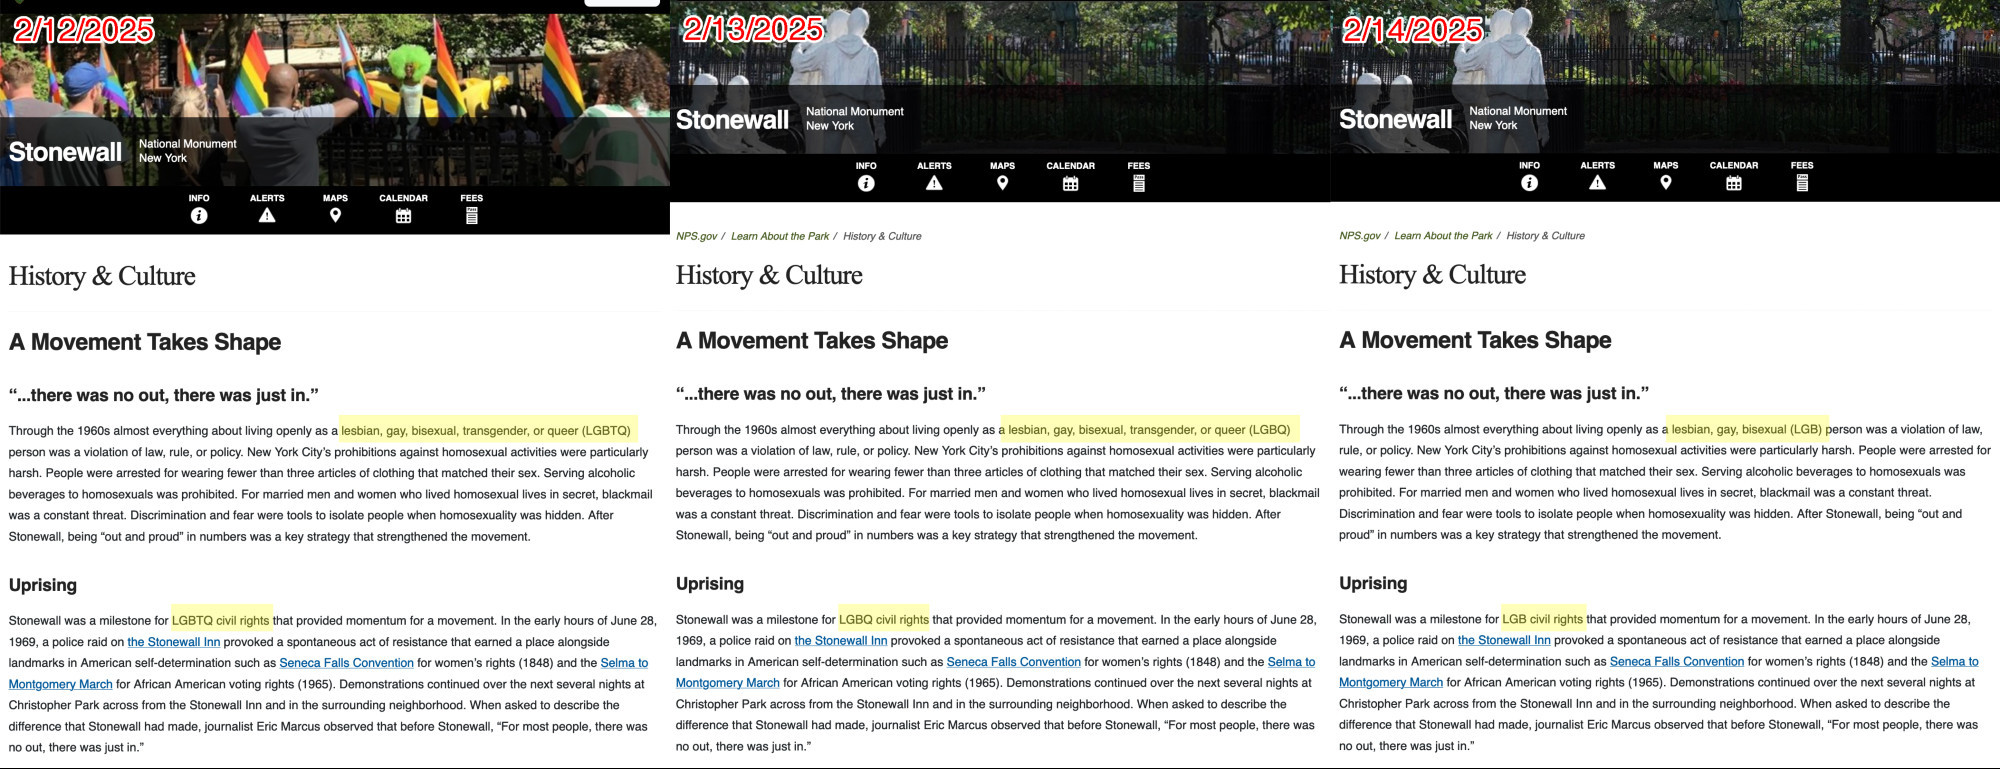This screenshot has height=769, width=2000.
Task: Click the 'Uprising' heading in the 2/13/2025 page
Action: point(710,584)
